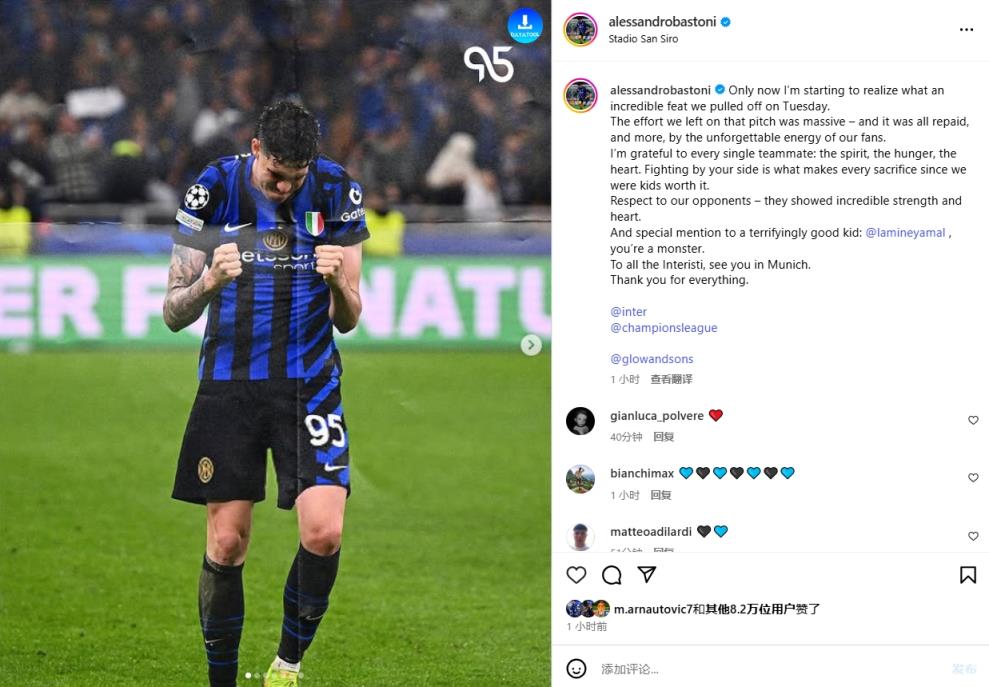
Task: Like gianluca_polvere's comment
Action: coord(973,420)
